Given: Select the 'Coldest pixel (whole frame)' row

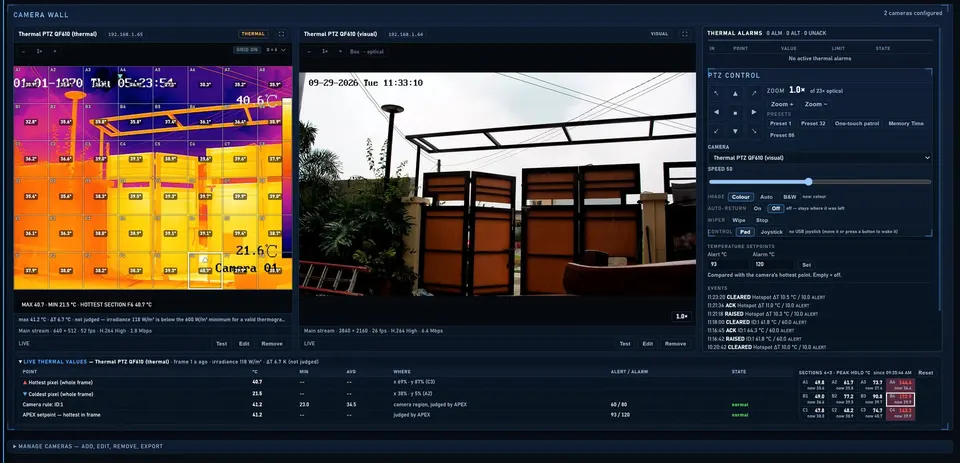Looking at the screenshot, I should click(x=404, y=394).
